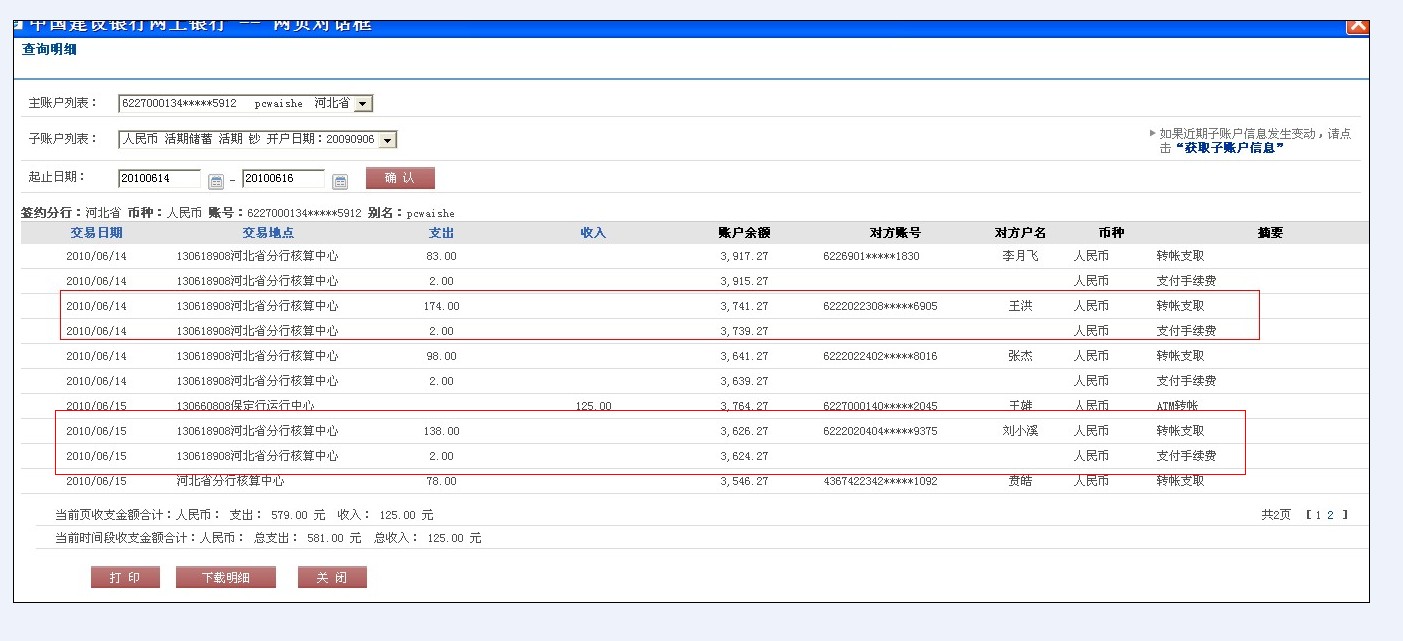Expand the 子账户列表 sub-account dropdown
1403x641 pixels.
[387, 140]
